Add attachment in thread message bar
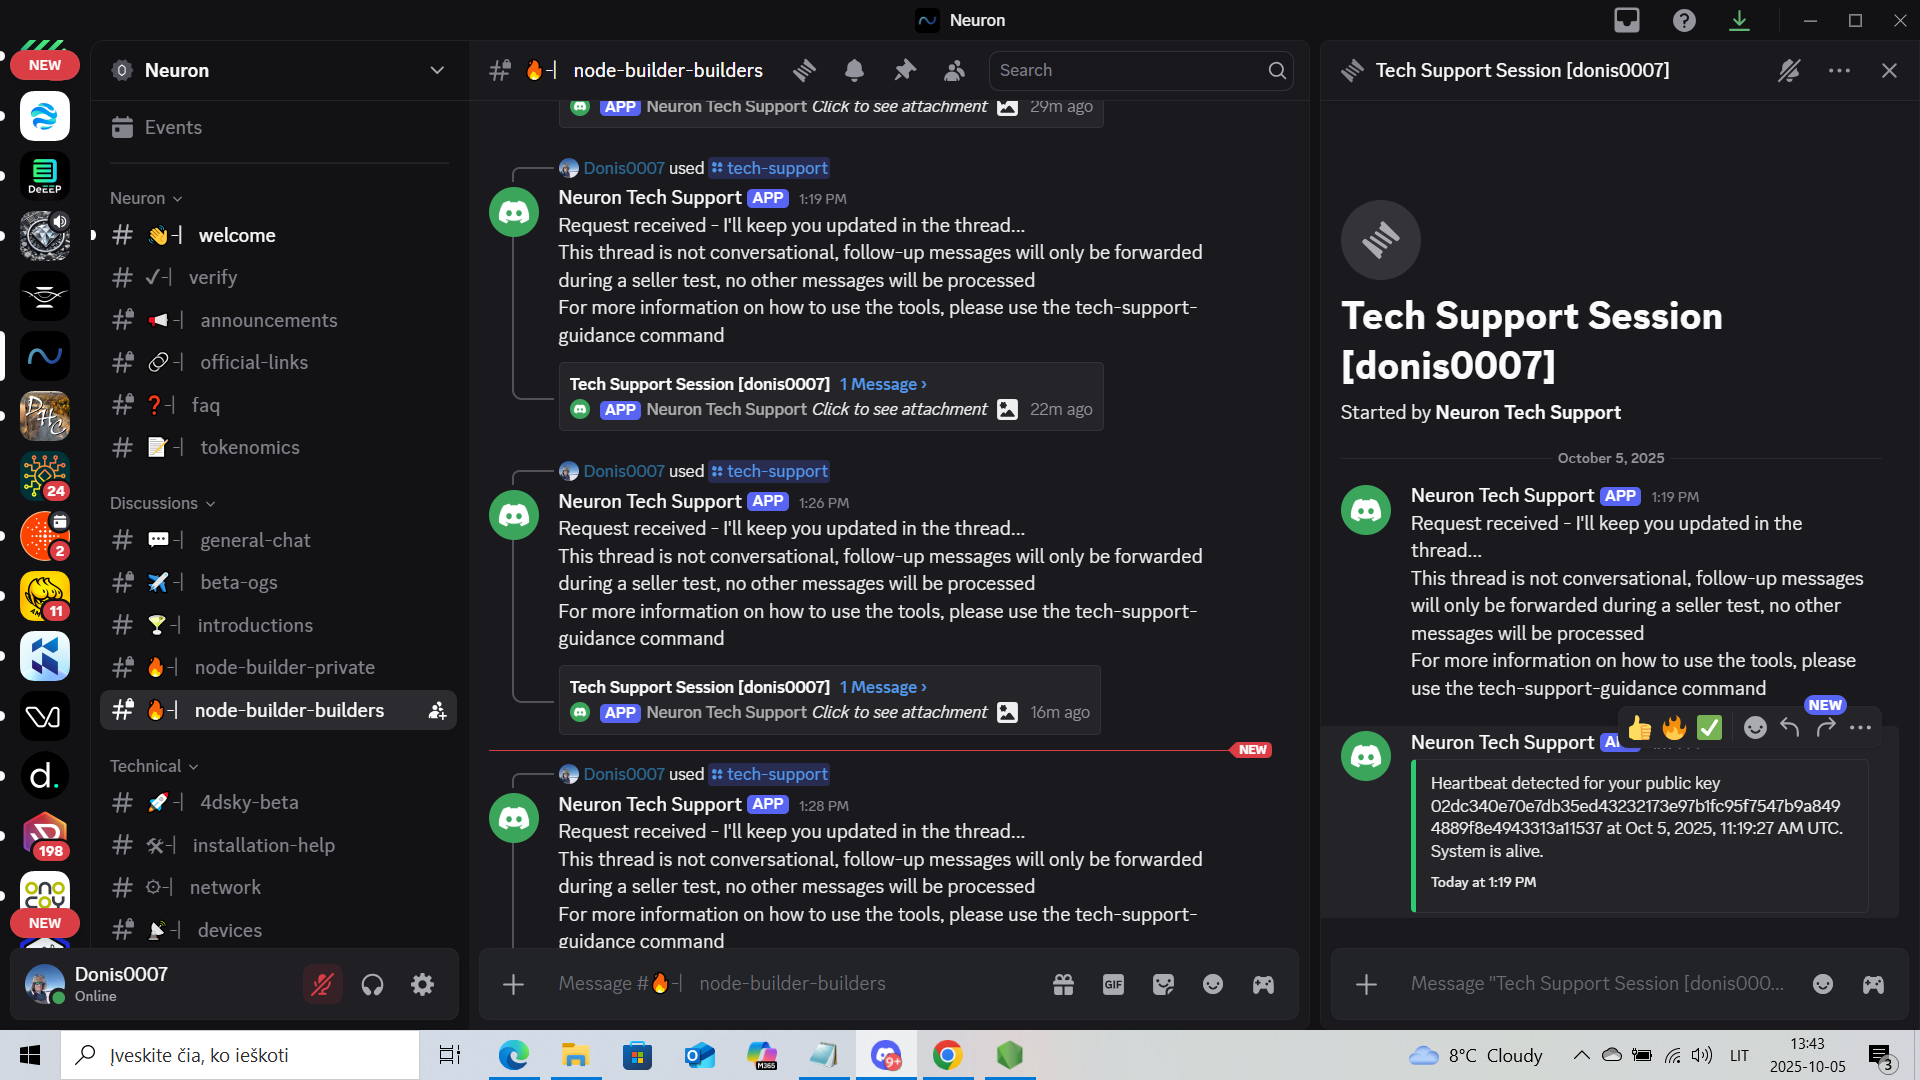The width and height of the screenshot is (1920, 1080). [1366, 984]
